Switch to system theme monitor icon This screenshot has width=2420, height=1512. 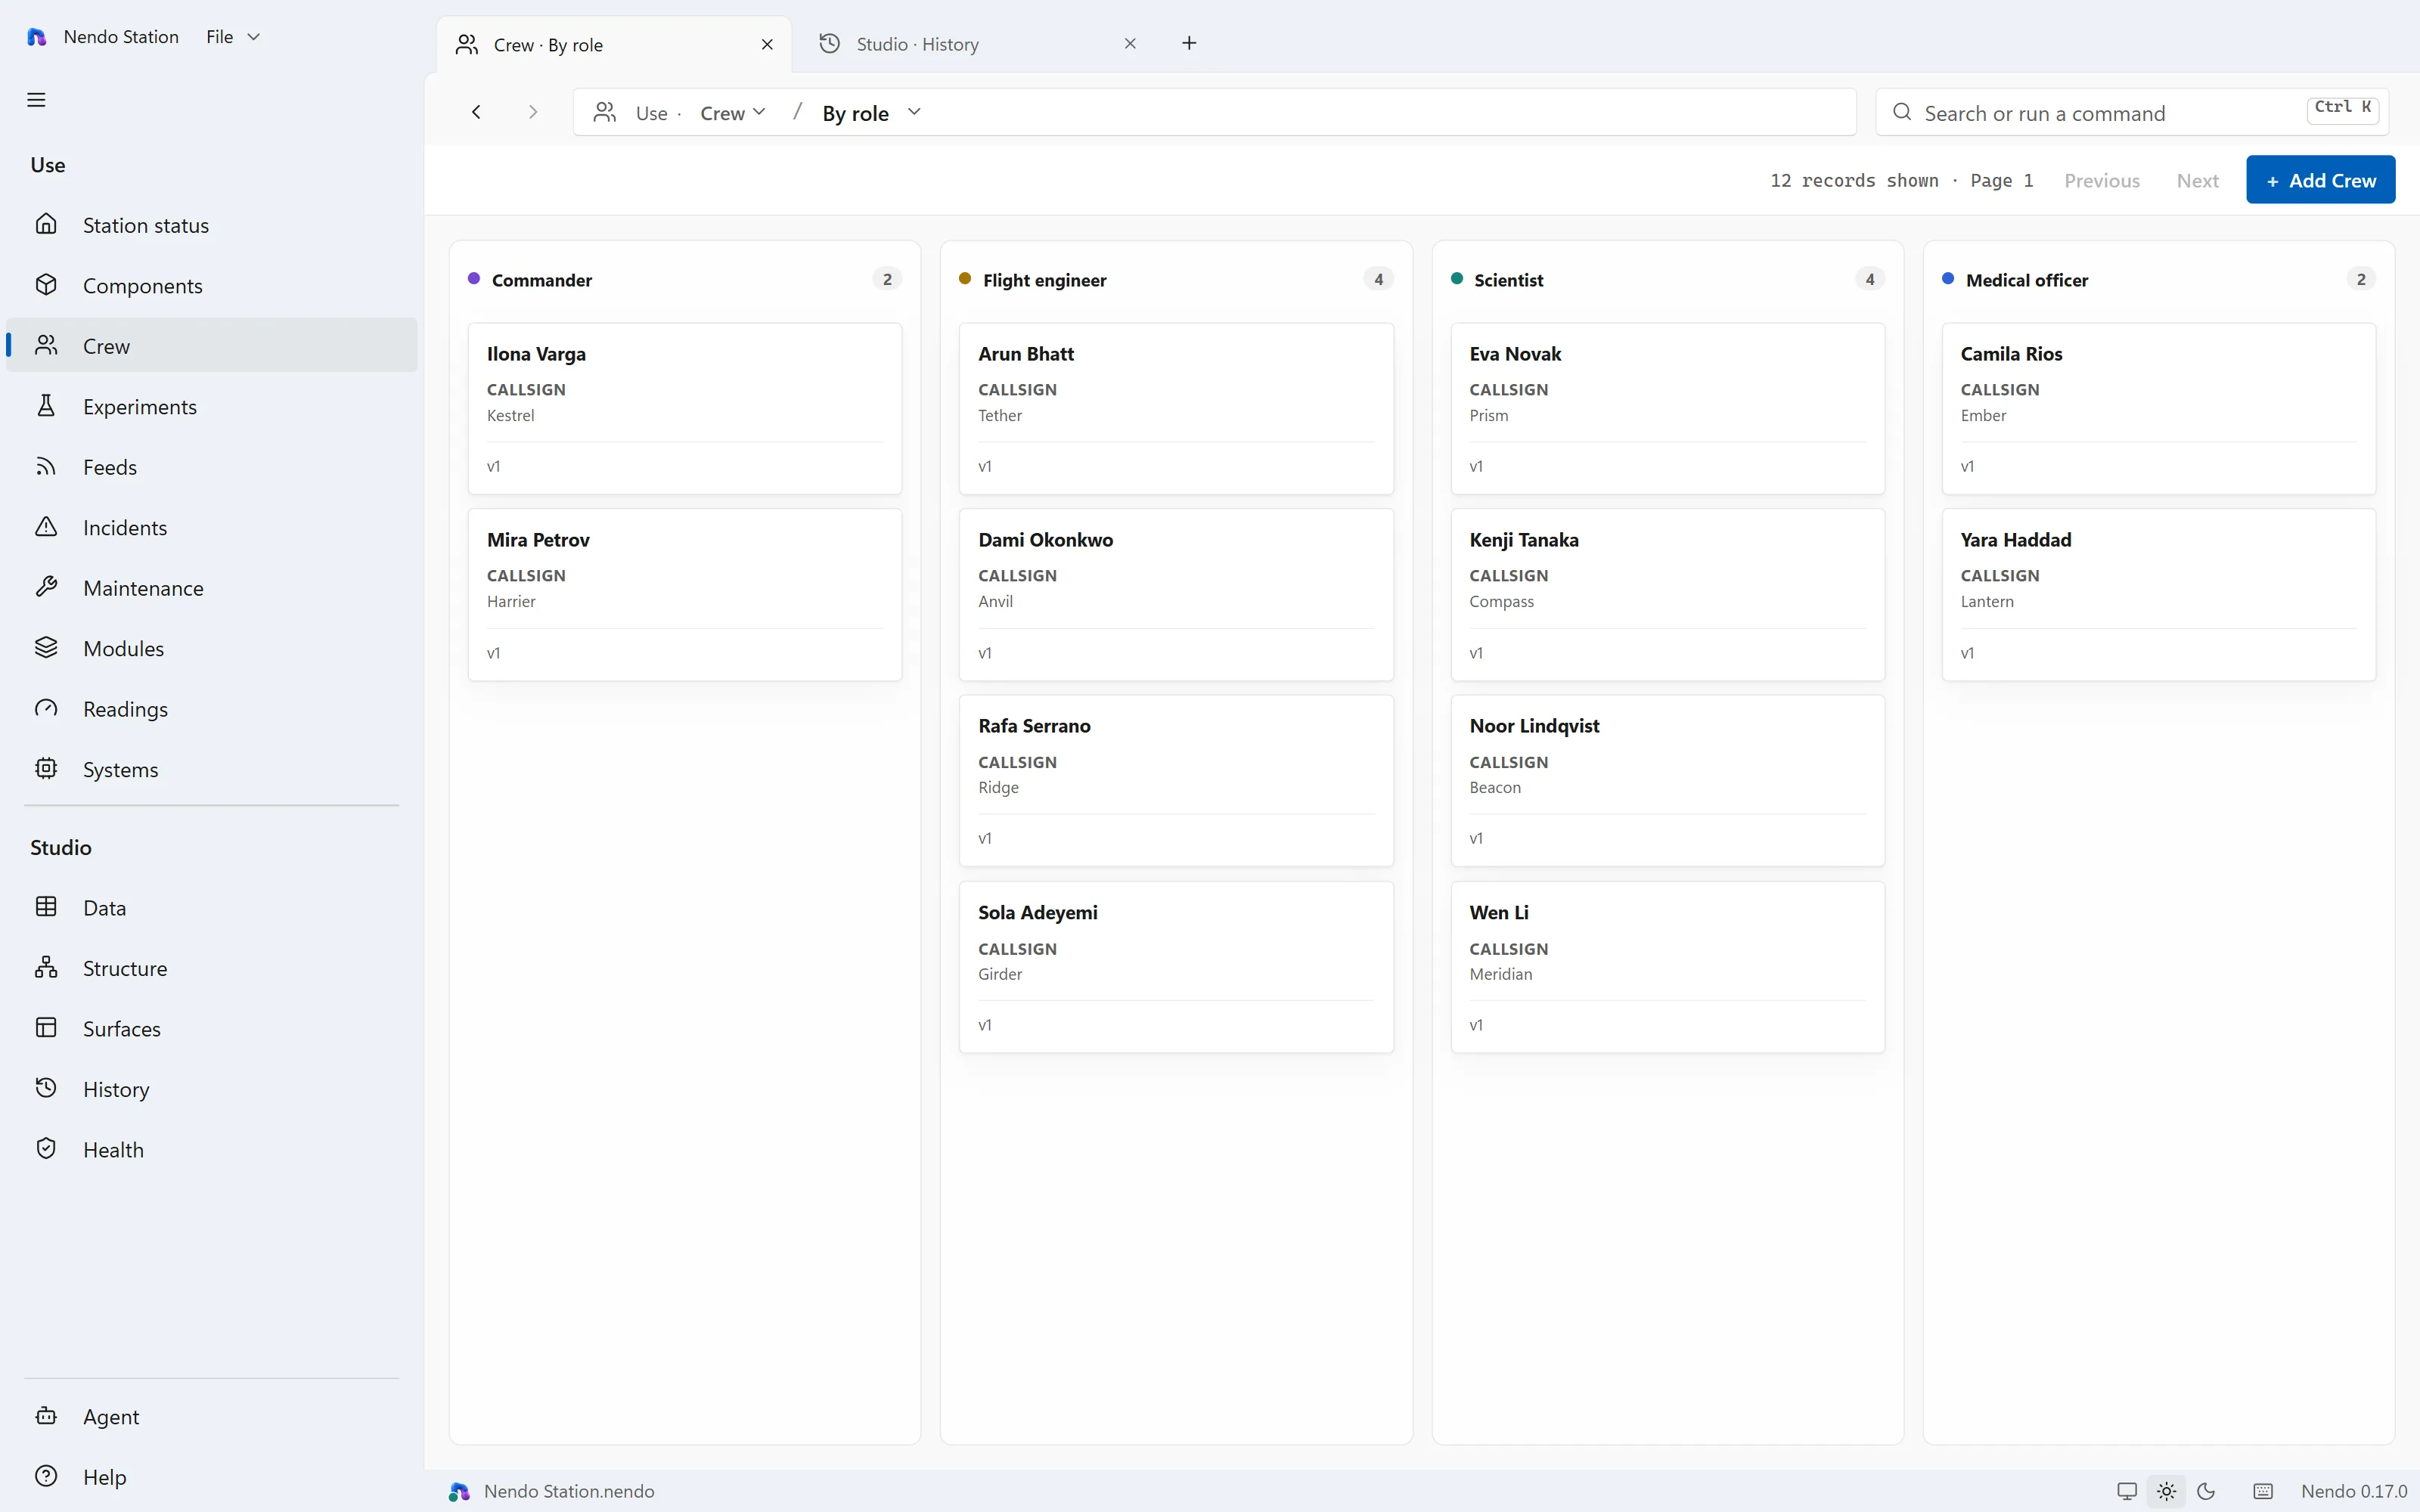[x=2127, y=1491]
